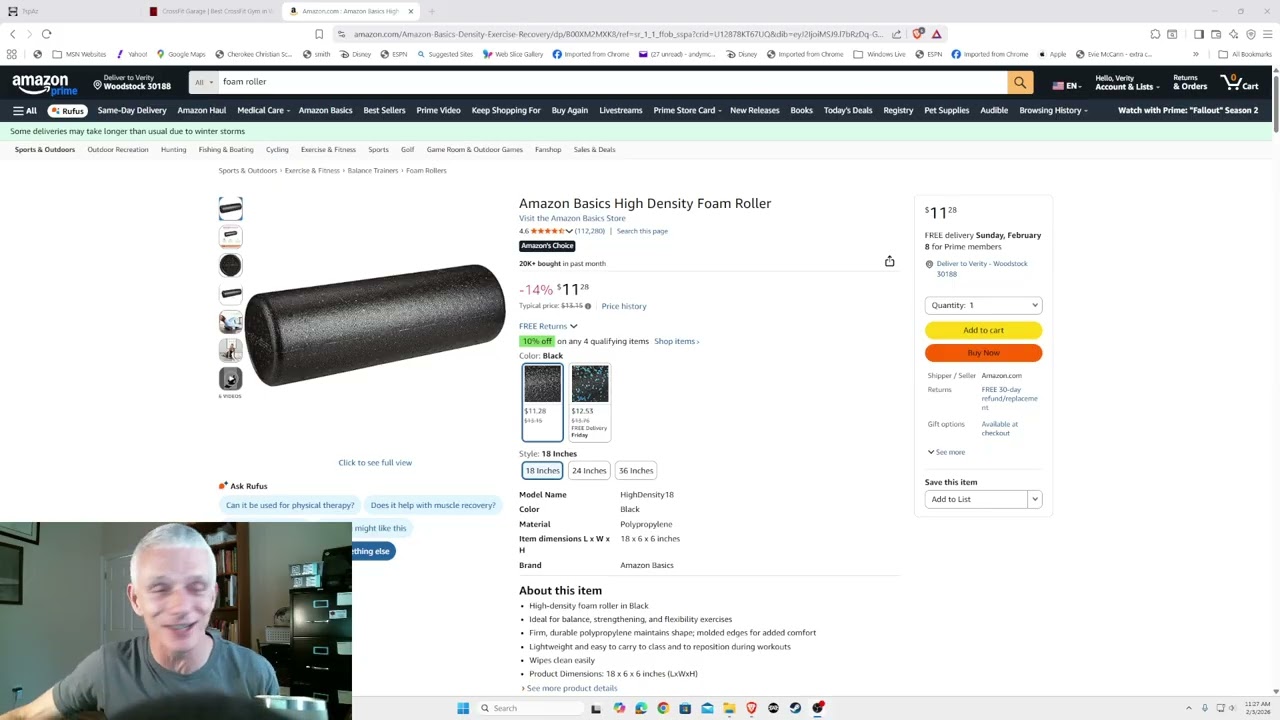Open the All Bookmarks folder
The image size is (1280, 720).
coord(1245,54)
